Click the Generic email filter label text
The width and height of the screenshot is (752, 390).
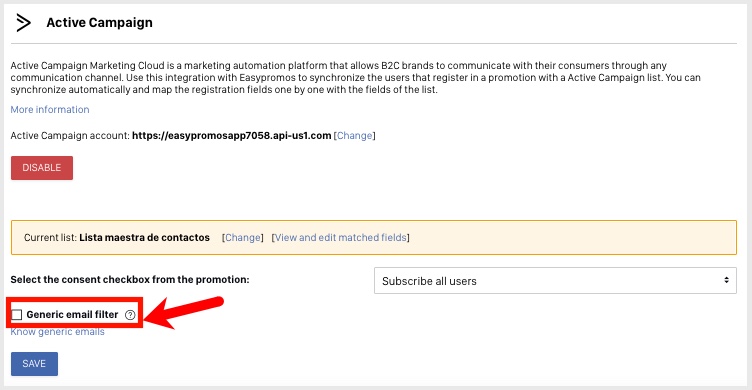[x=72, y=315]
